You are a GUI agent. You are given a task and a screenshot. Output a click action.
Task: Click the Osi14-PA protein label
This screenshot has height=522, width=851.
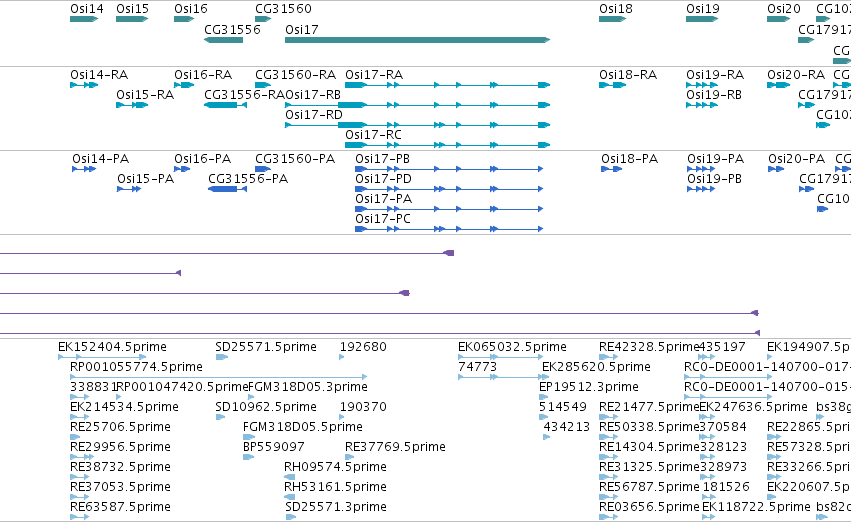click(100, 158)
